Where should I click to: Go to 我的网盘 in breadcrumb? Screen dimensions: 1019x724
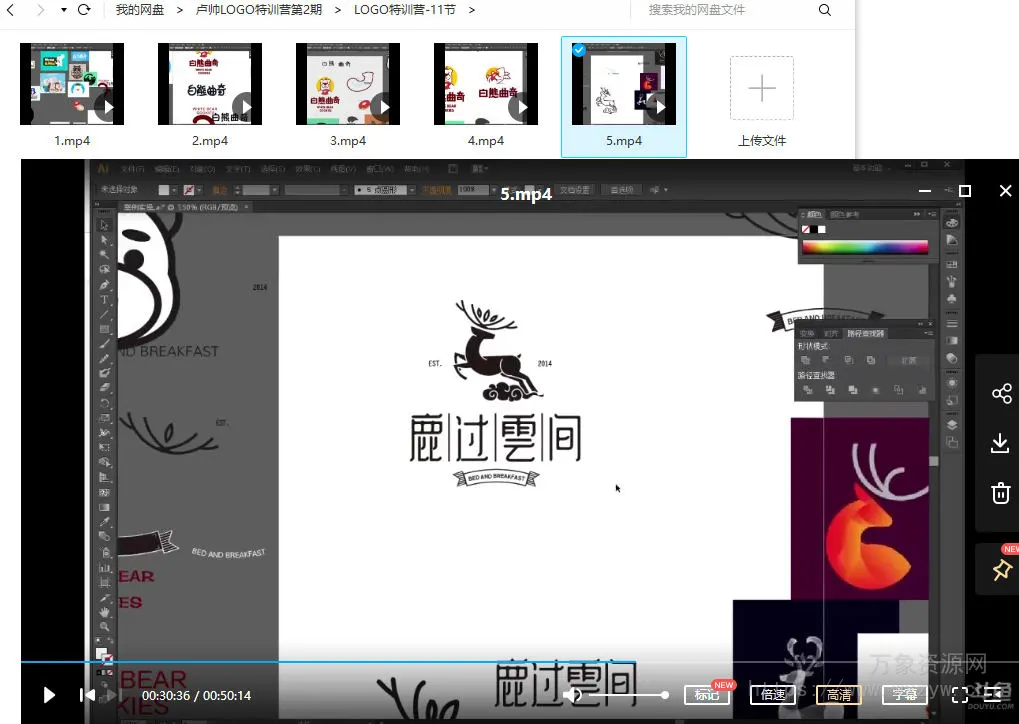(139, 10)
